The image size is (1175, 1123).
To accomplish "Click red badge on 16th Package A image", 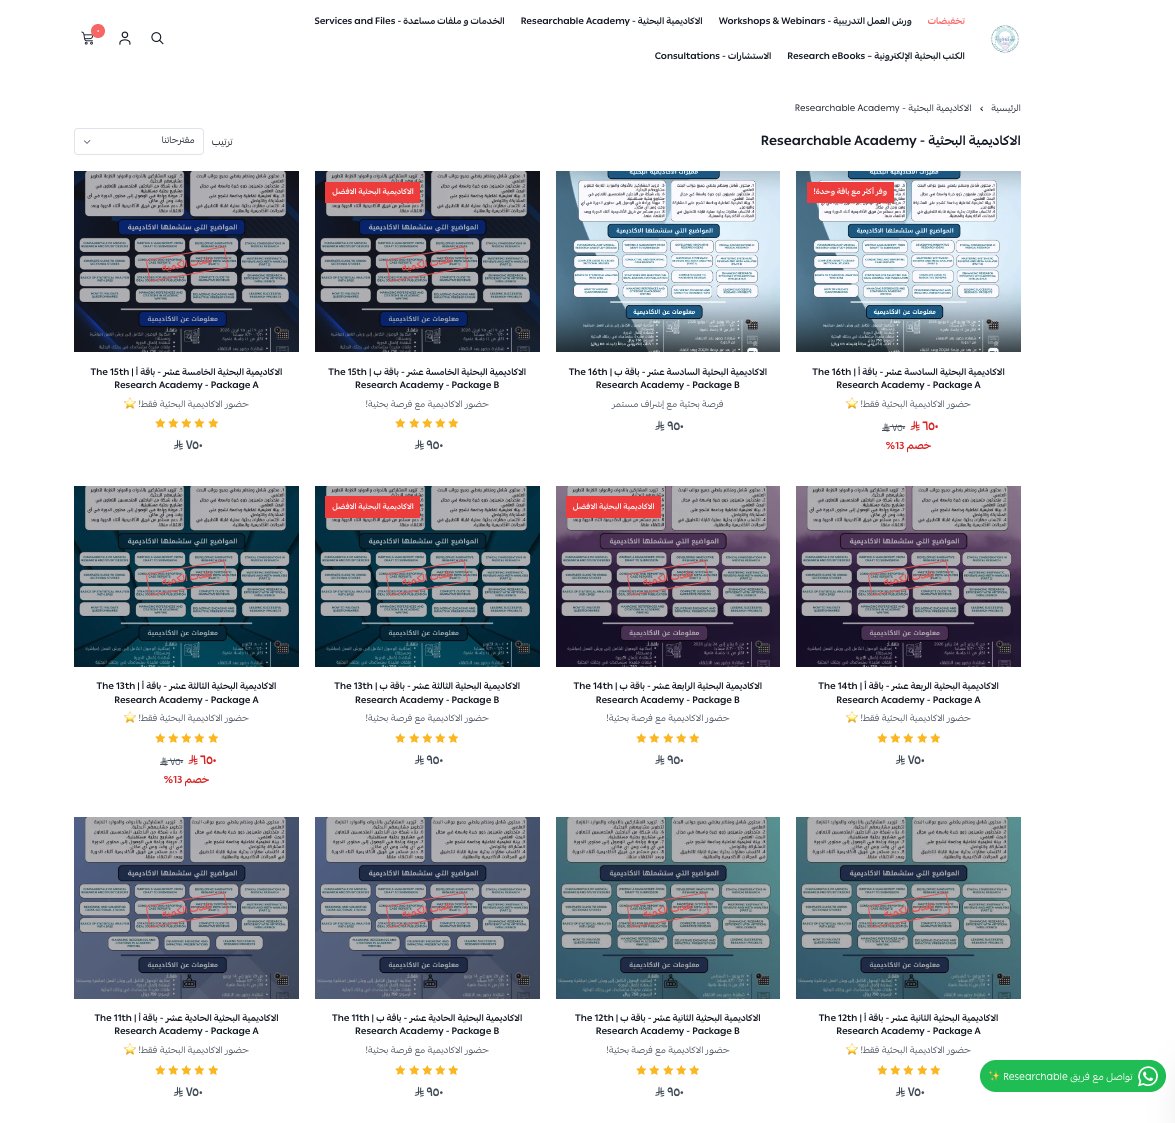I will click(850, 192).
